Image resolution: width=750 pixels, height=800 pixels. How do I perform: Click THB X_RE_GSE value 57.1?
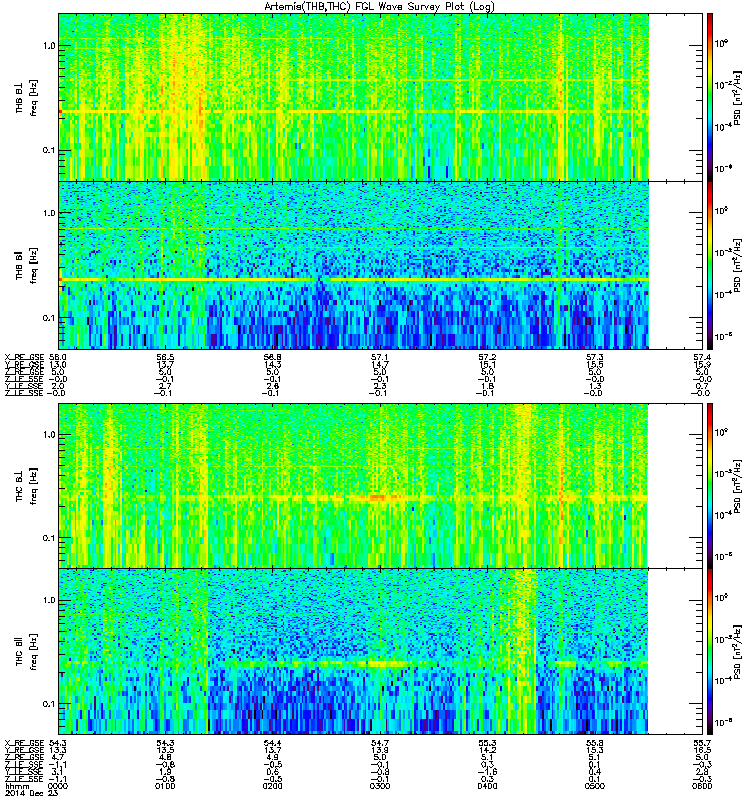[380, 358]
